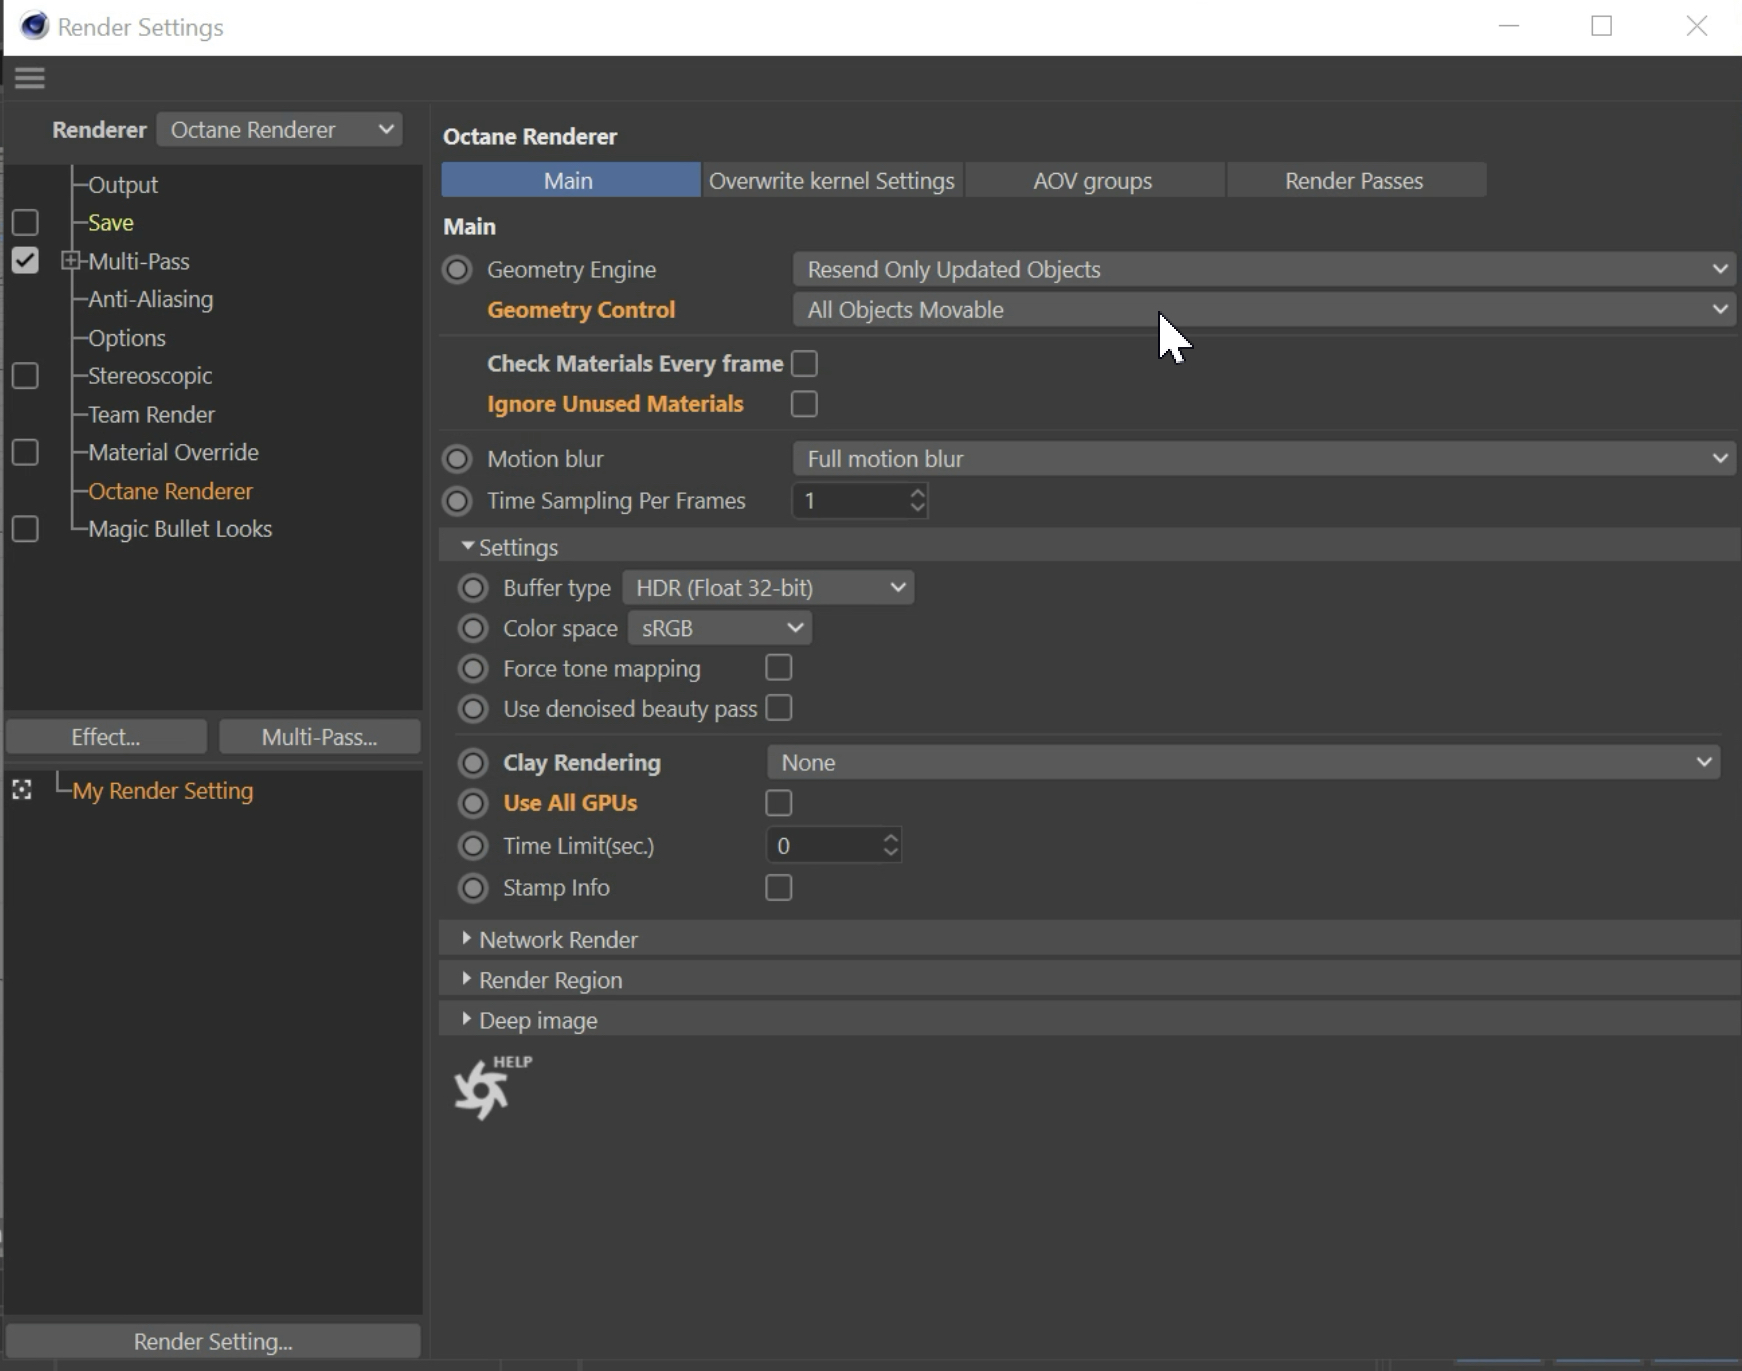Switch to the Main tab
Viewport: 1742px width, 1371px height.
pos(570,181)
